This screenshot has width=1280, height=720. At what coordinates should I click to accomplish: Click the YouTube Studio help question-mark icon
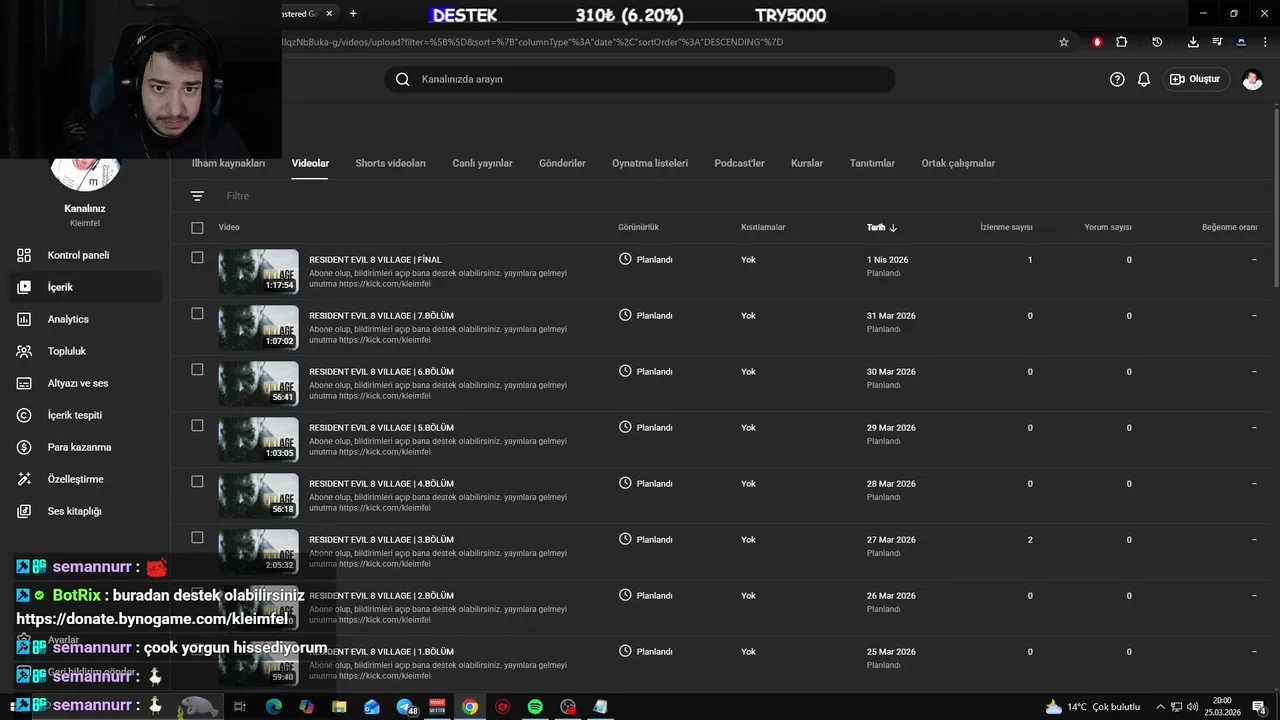coord(1117,79)
